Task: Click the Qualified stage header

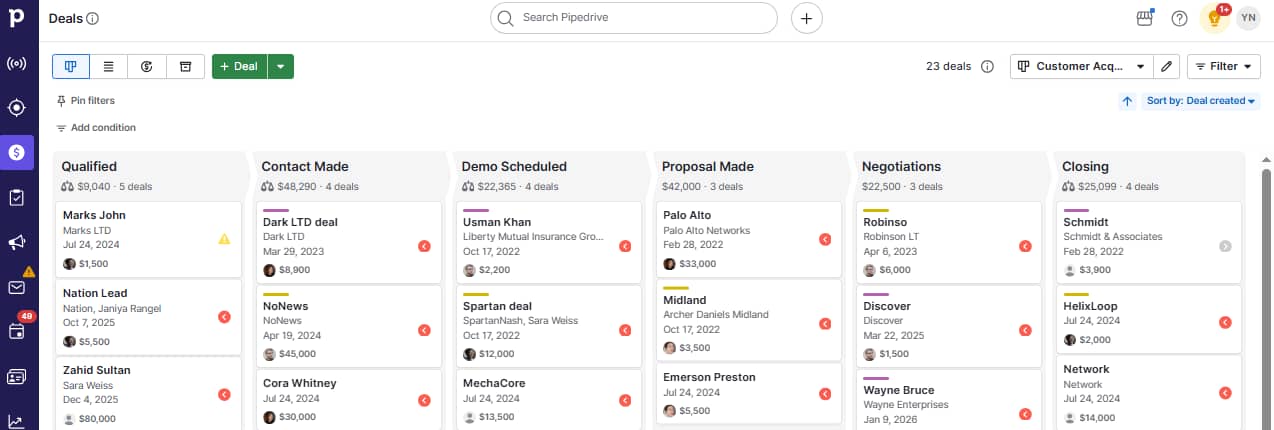Action: [x=89, y=167]
